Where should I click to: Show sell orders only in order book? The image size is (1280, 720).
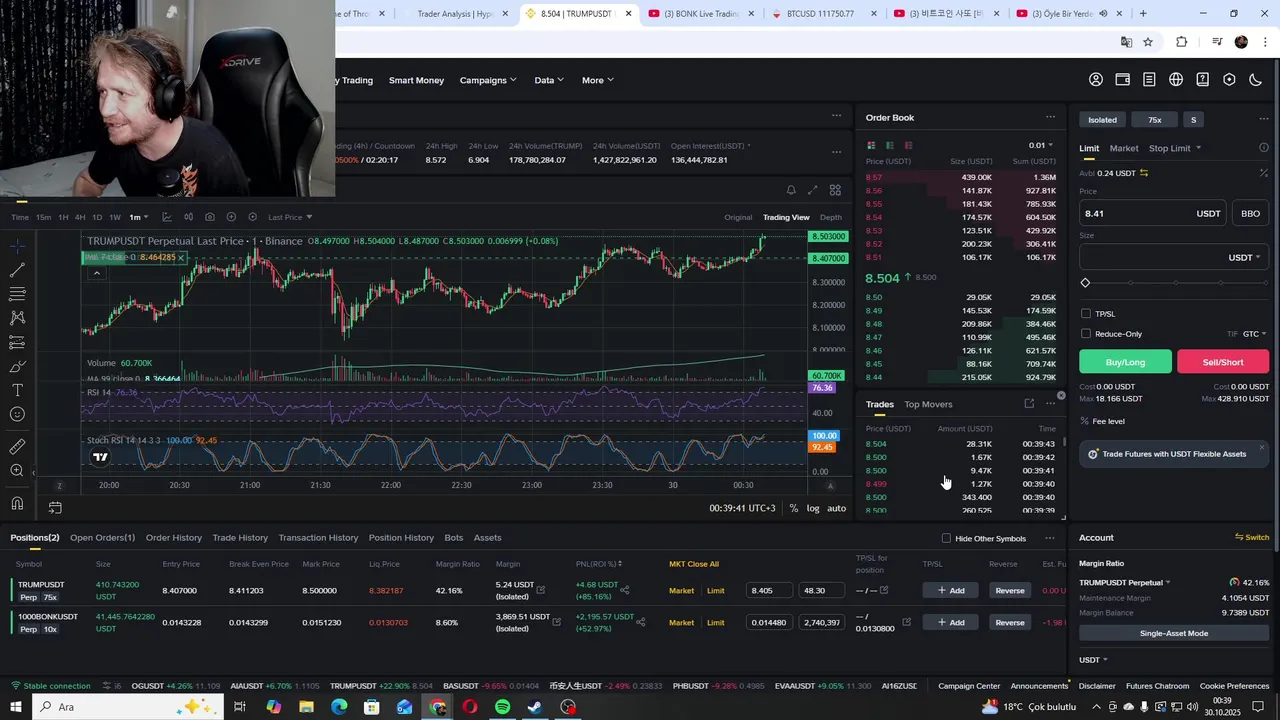(x=908, y=145)
